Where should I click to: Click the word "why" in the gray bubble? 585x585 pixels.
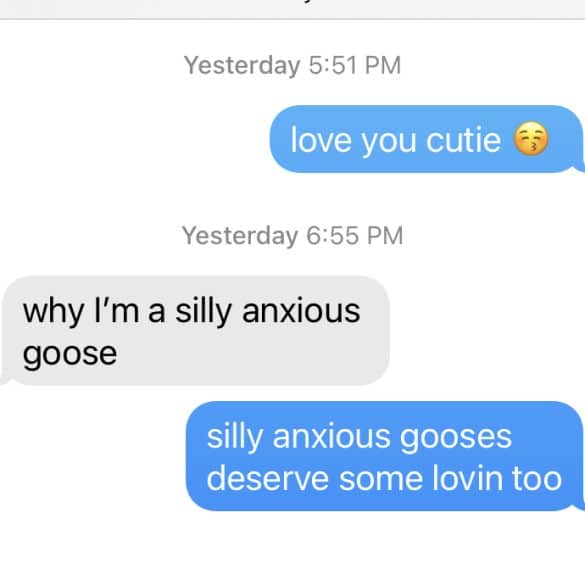coord(53,313)
